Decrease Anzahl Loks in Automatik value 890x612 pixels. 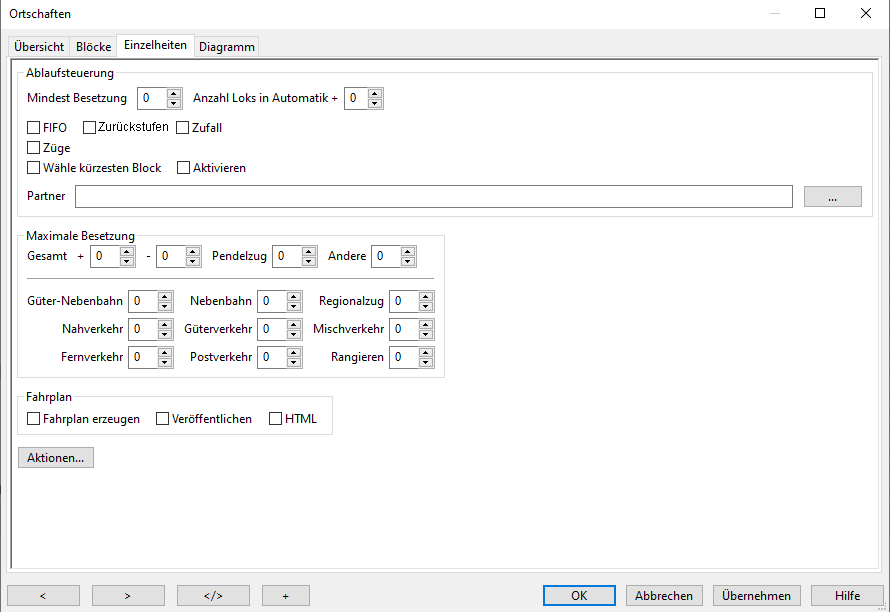[x=375, y=103]
